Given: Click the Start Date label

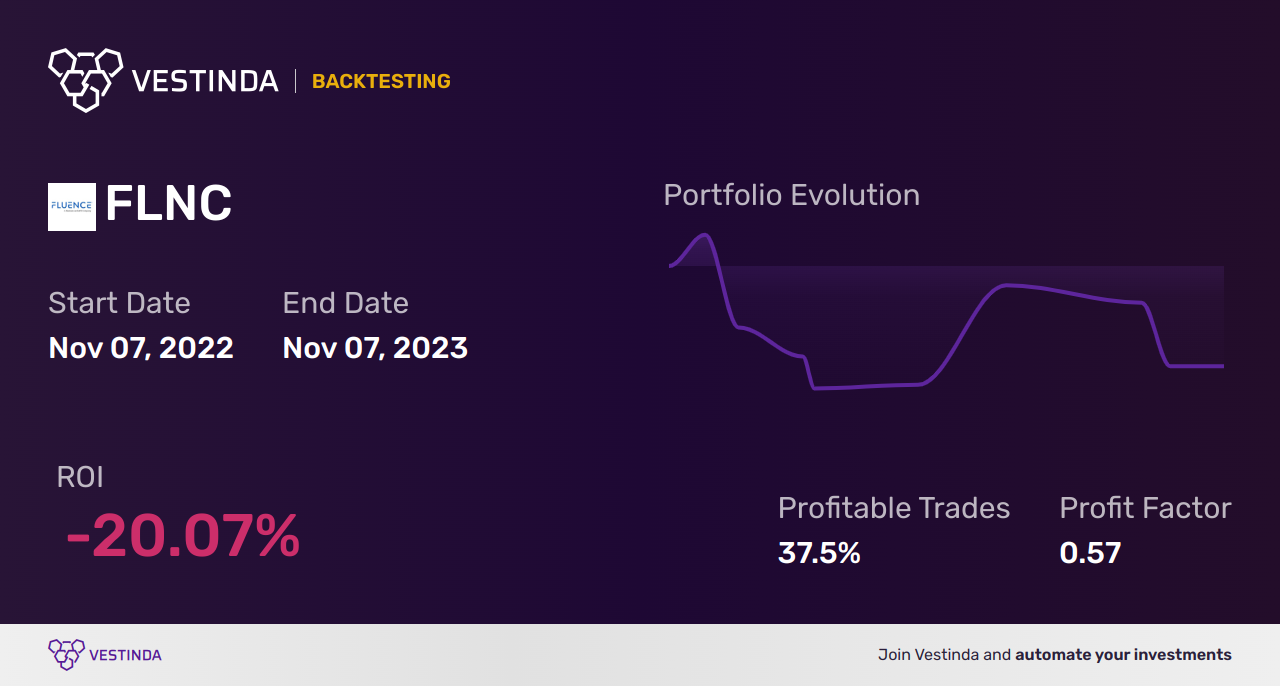Looking at the screenshot, I should click(119, 303).
